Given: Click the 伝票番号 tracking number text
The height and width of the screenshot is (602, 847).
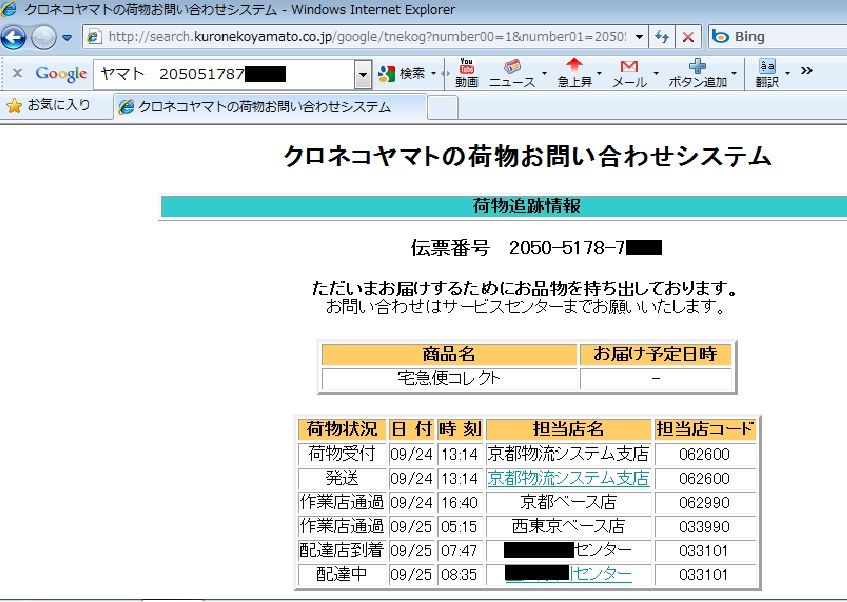Looking at the screenshot, I should (x=536, y=248).
